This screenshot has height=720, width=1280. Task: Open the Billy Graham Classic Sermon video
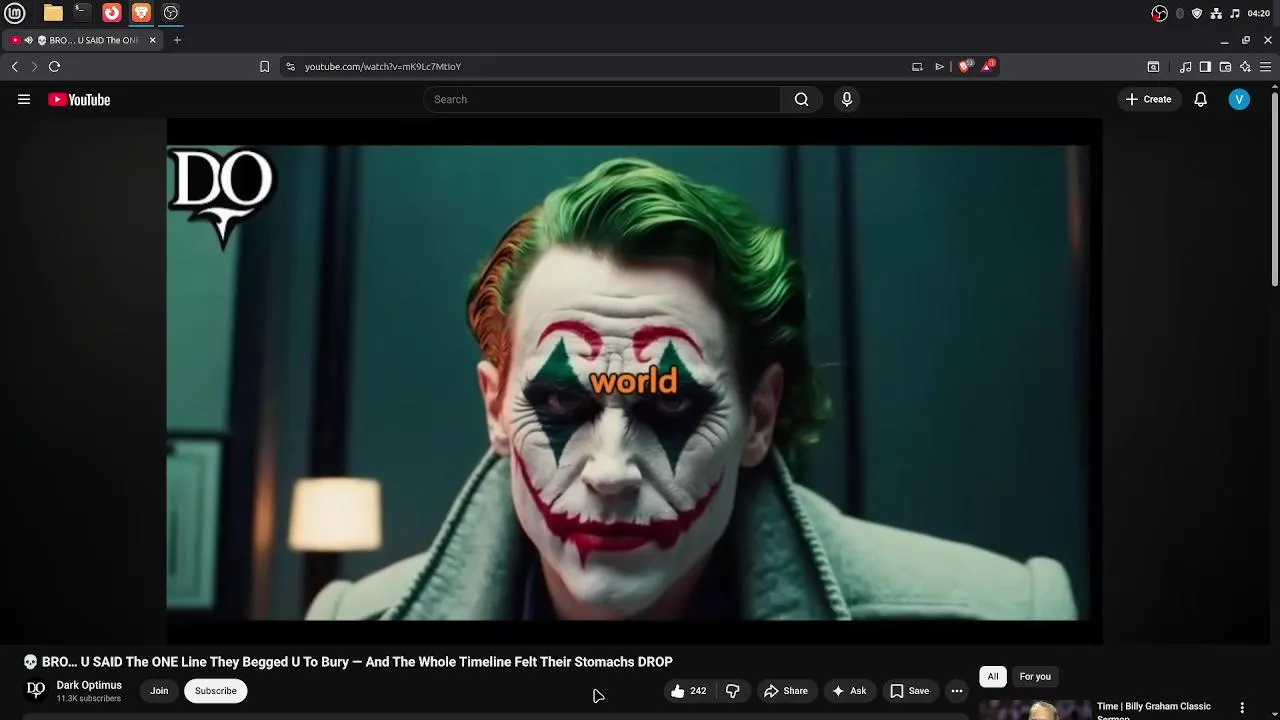[1154, 710]
